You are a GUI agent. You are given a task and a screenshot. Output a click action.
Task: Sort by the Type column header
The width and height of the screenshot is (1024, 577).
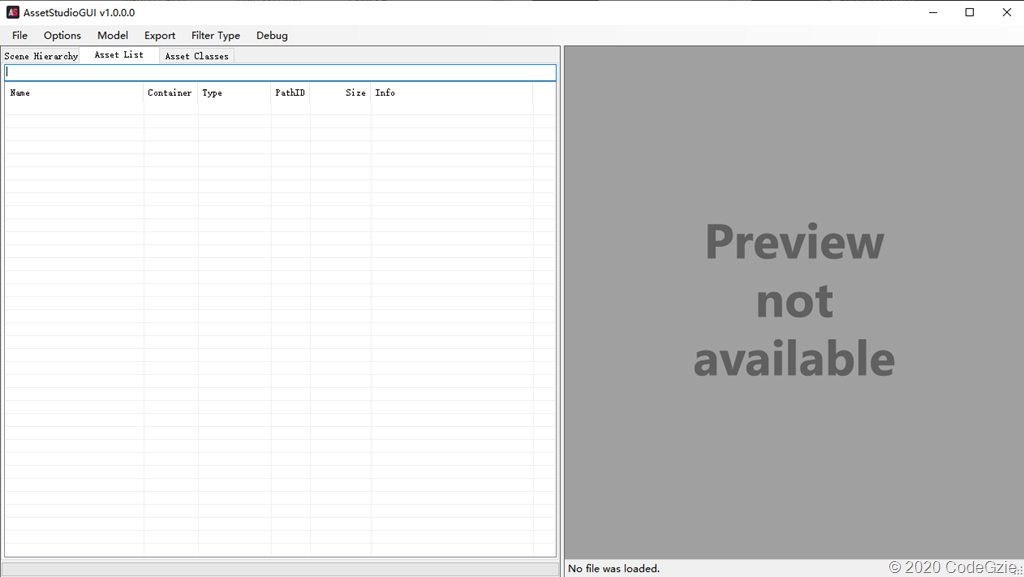pyautogui.click(x=234, y=93)
